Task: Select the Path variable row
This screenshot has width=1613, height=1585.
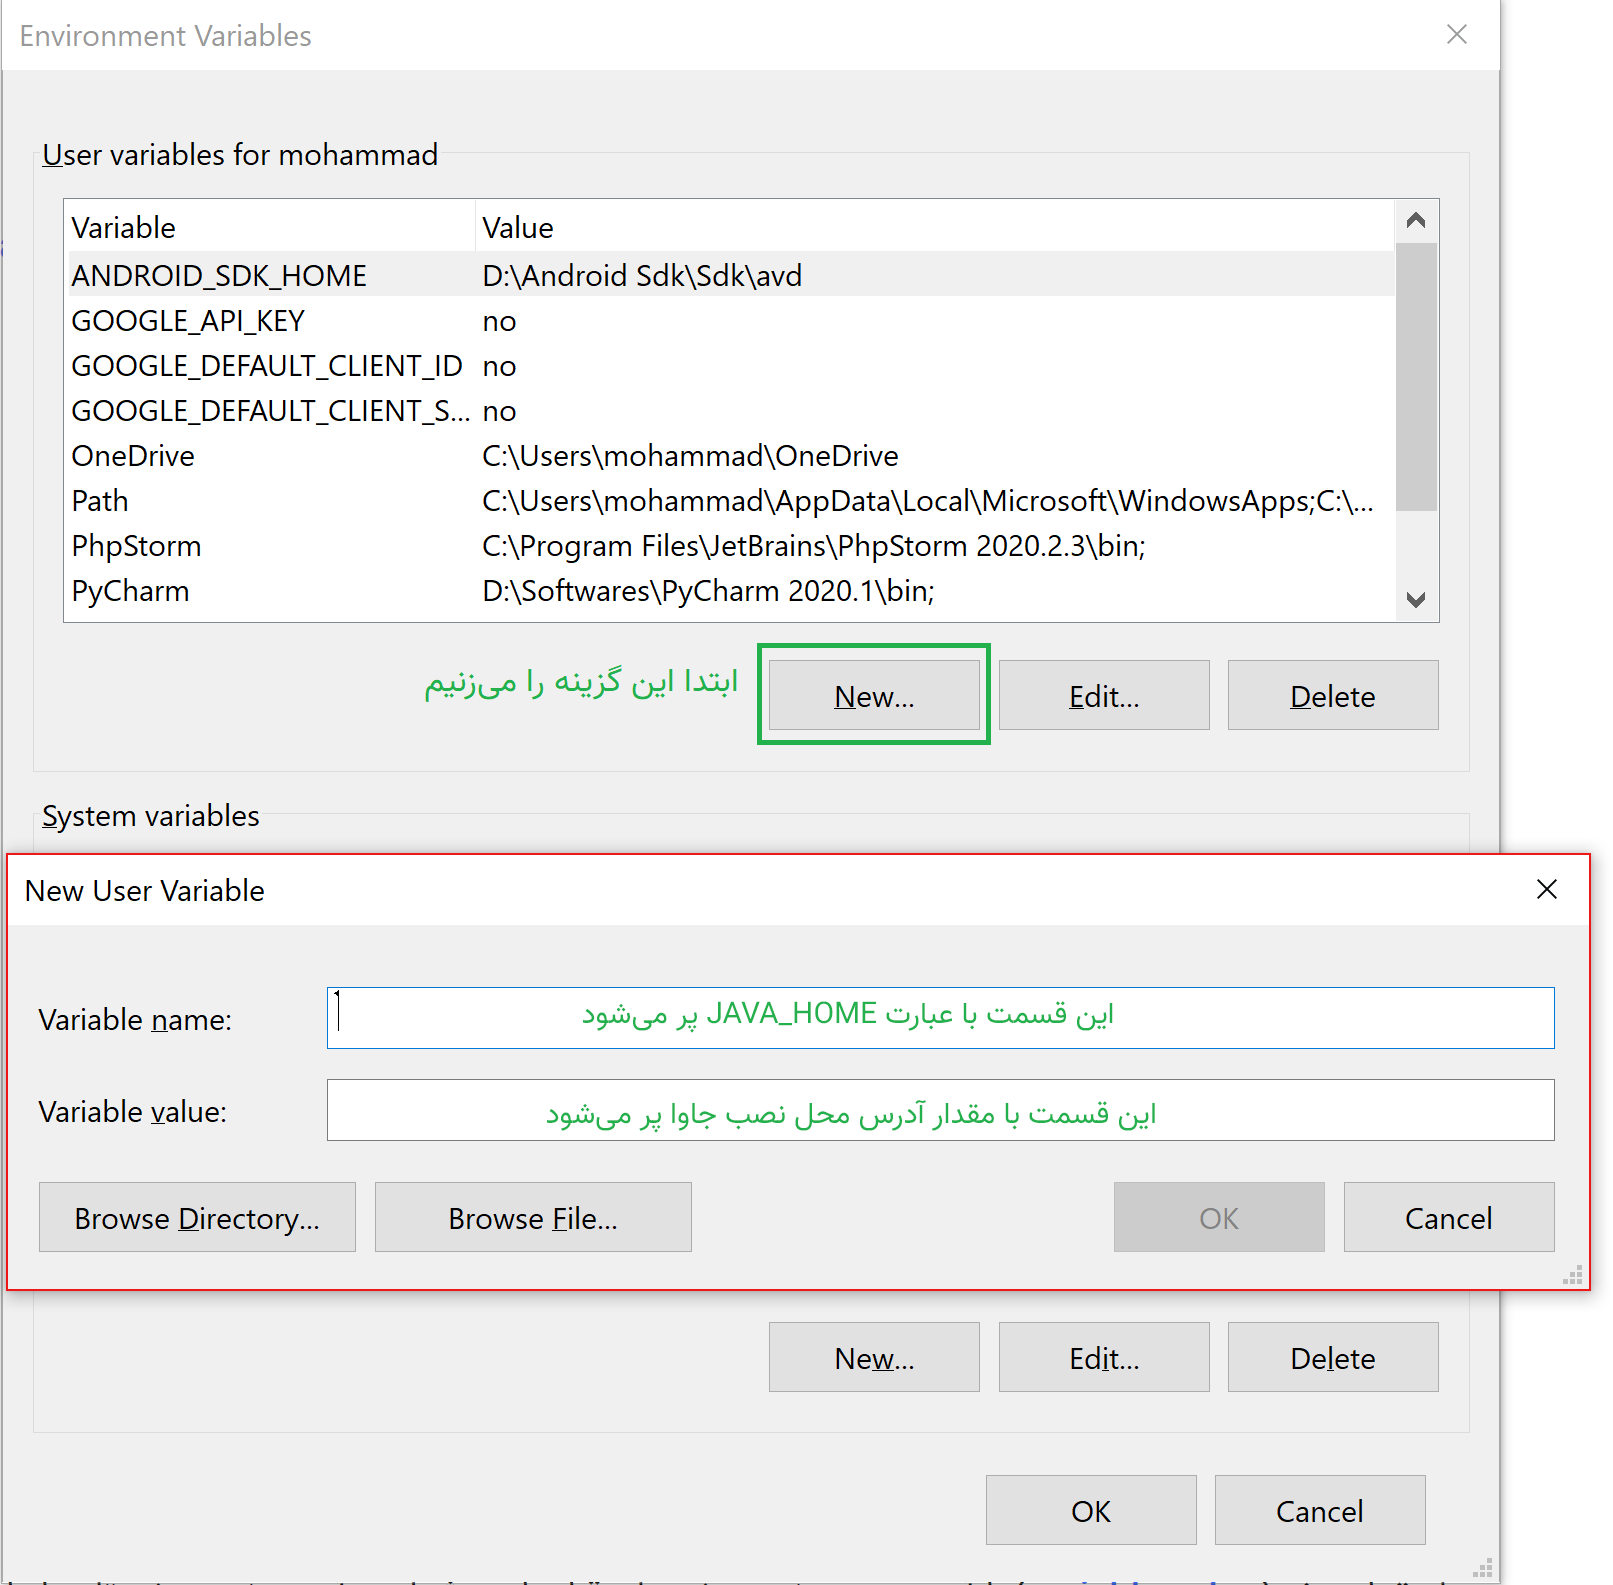Action: tap(729, 500)
